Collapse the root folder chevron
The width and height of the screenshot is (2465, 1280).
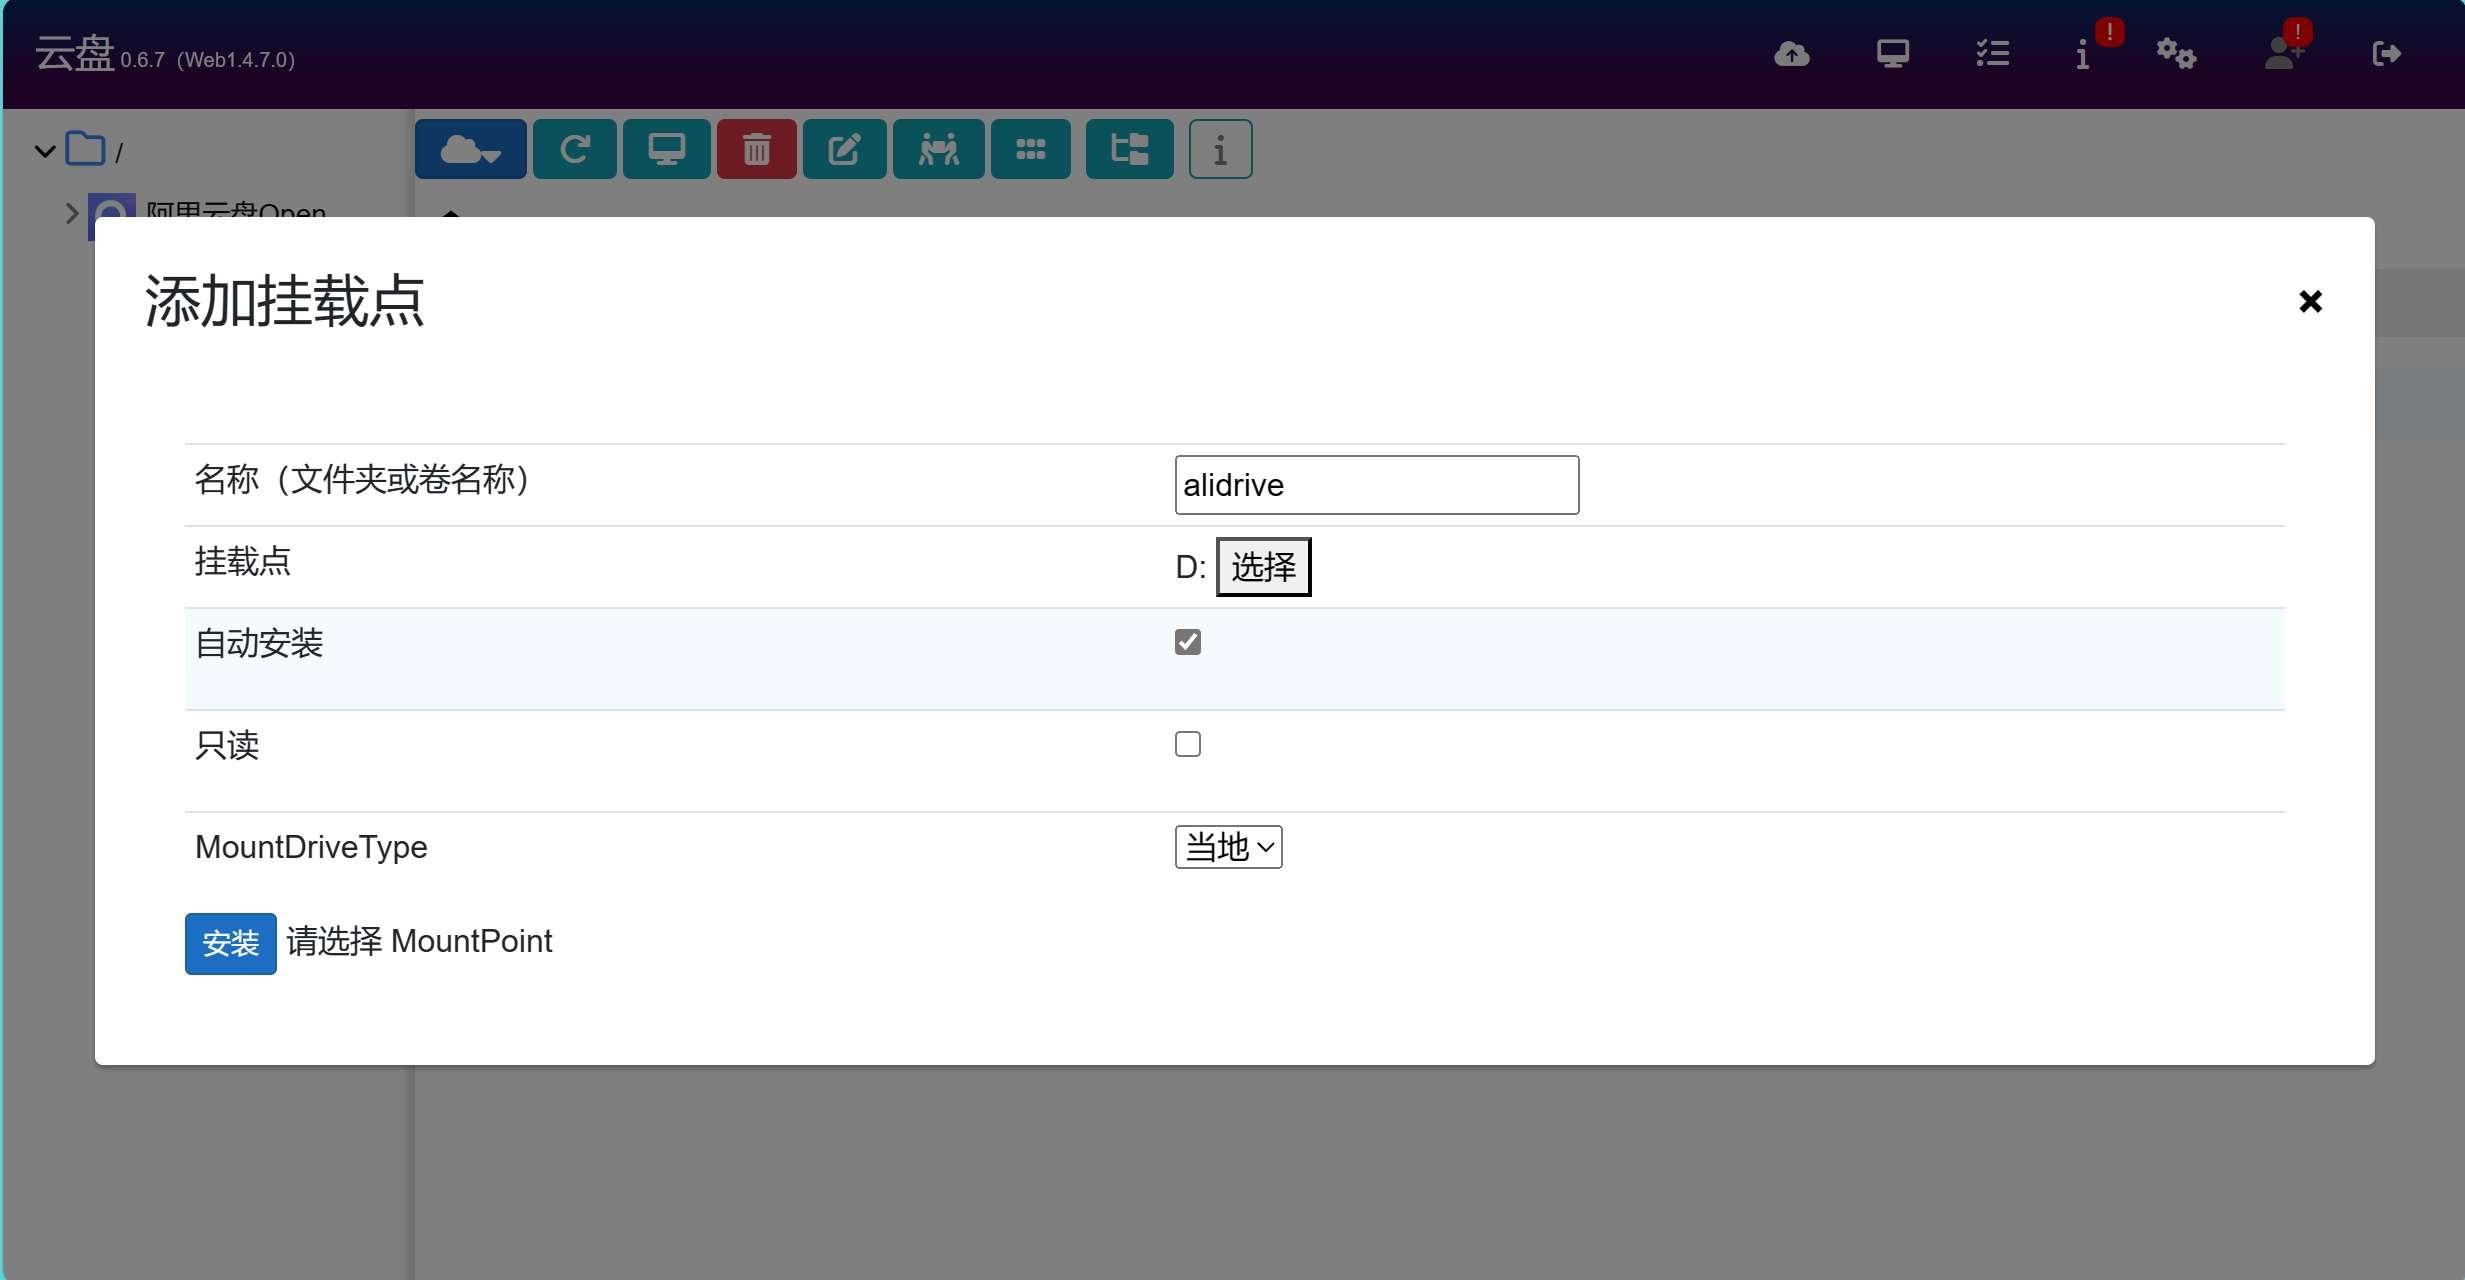click(x=44, y=151)
